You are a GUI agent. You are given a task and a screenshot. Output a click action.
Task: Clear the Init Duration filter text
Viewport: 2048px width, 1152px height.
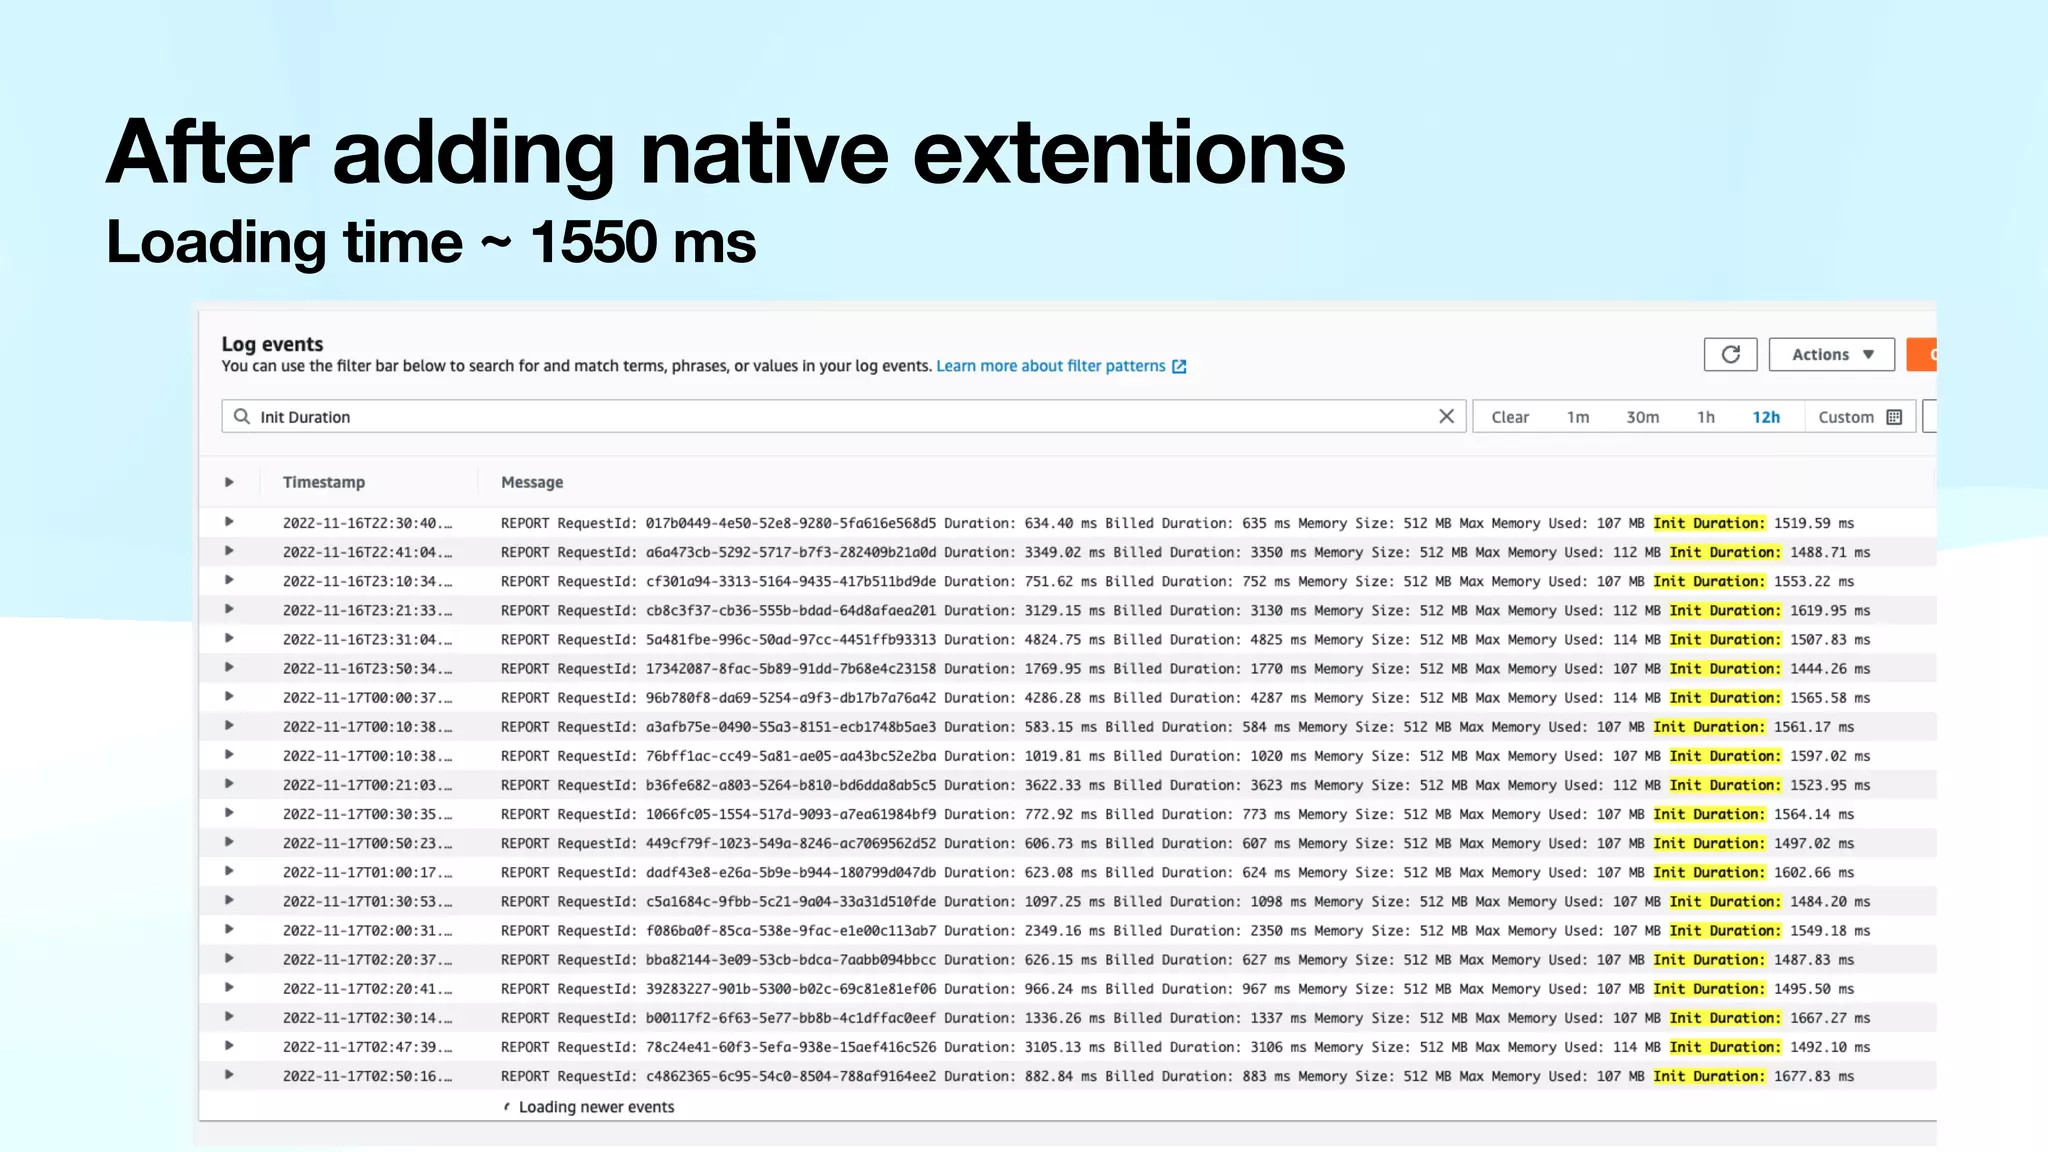point(1446,416)
